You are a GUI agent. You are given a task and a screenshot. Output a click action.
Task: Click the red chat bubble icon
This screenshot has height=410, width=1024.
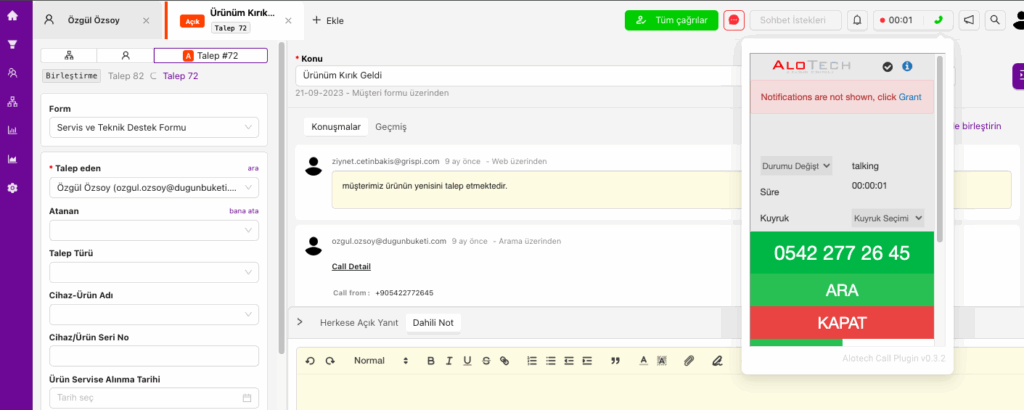pos(734,20)
